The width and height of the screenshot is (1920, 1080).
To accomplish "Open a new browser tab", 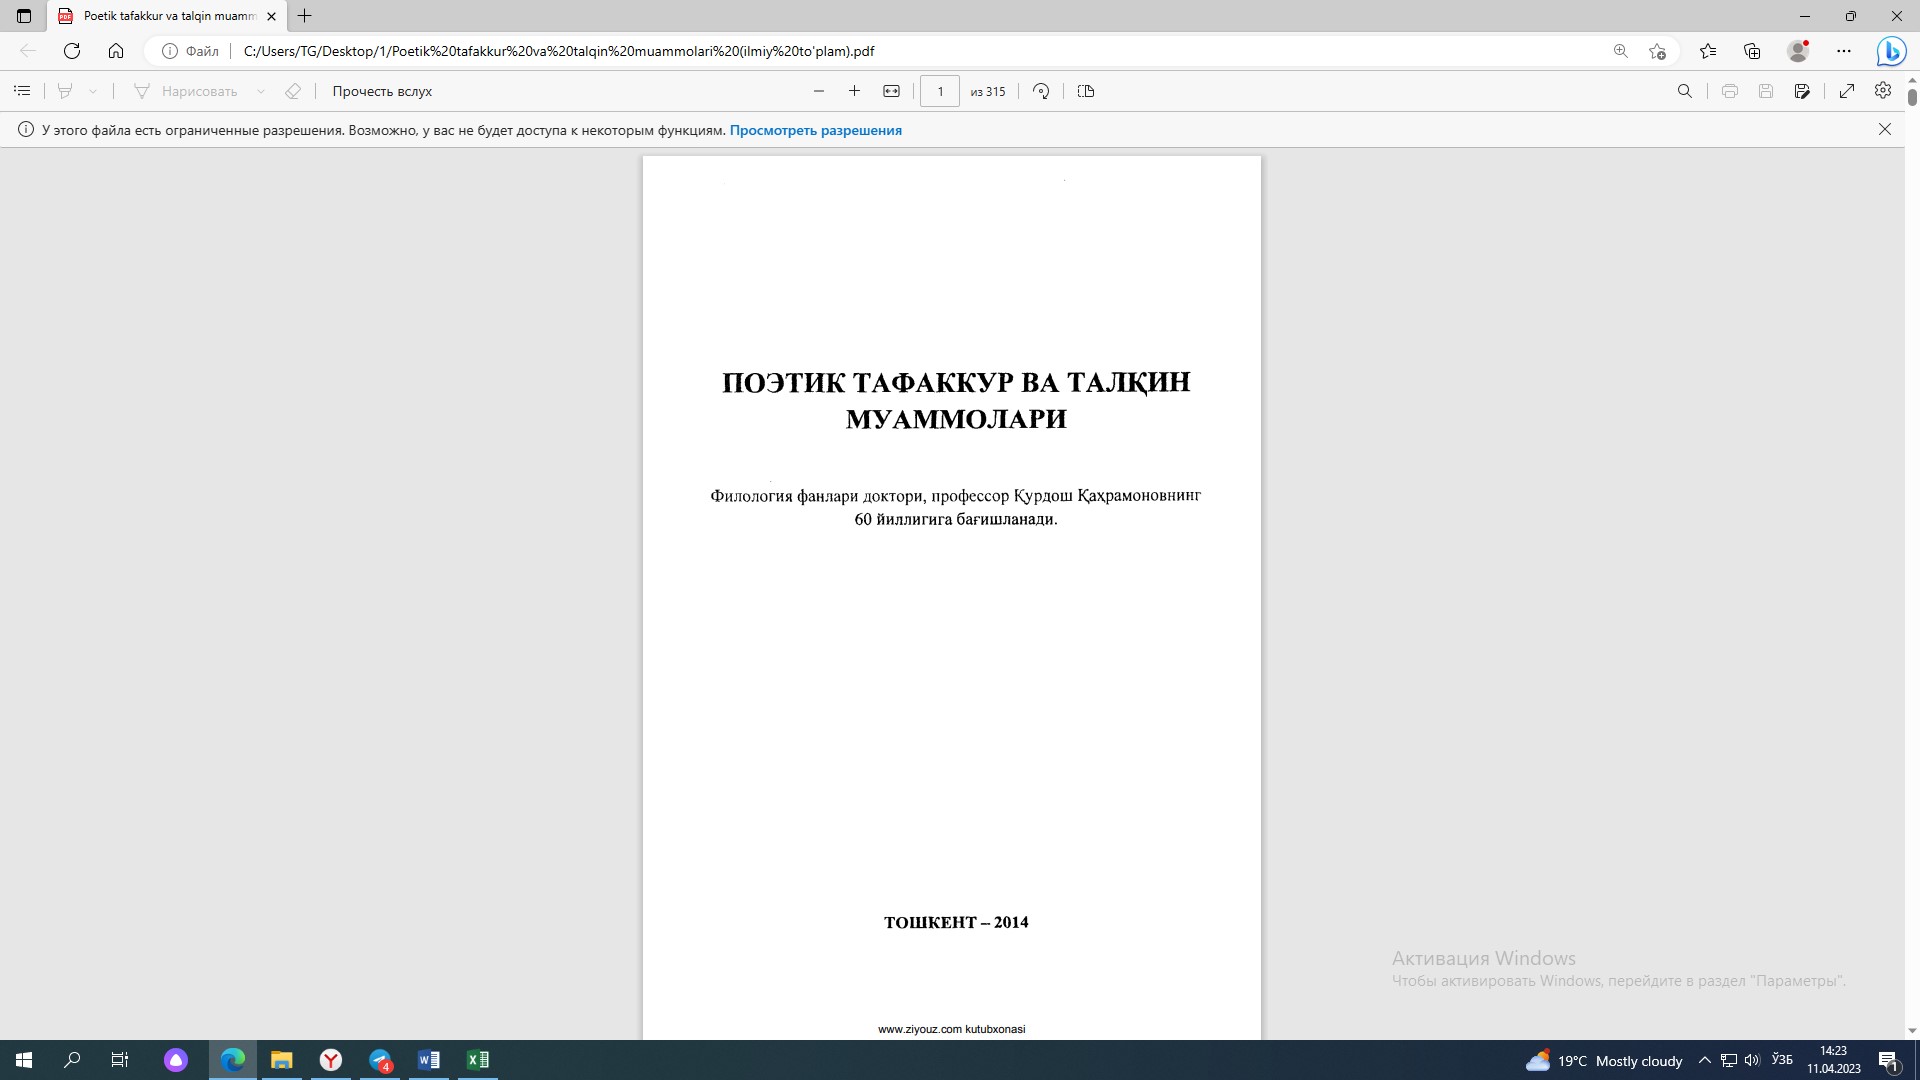I will click(x=305, y=16).
